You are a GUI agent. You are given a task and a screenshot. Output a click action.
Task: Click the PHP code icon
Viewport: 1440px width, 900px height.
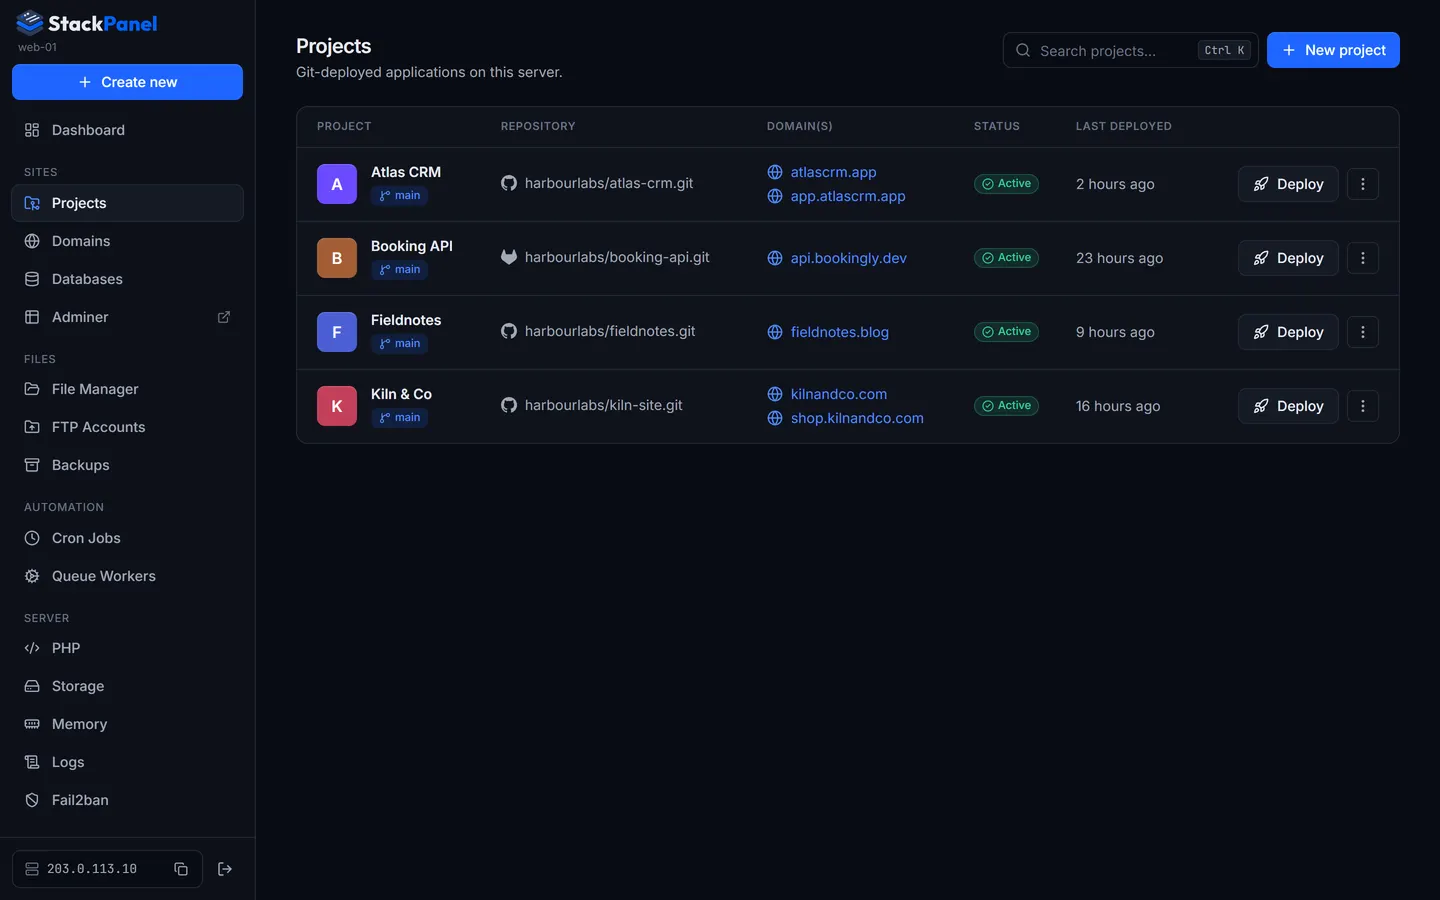click(32, 648)
